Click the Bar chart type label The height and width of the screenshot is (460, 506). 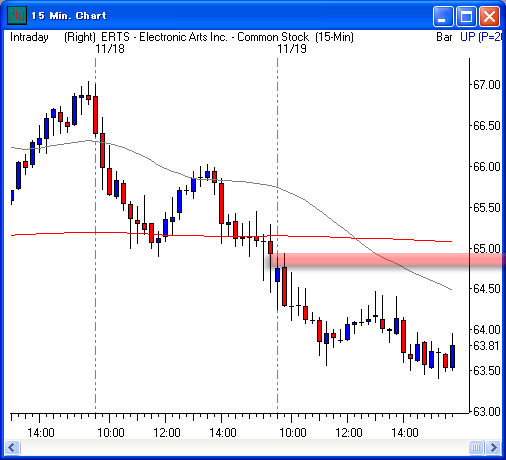[x=444, y=37]
